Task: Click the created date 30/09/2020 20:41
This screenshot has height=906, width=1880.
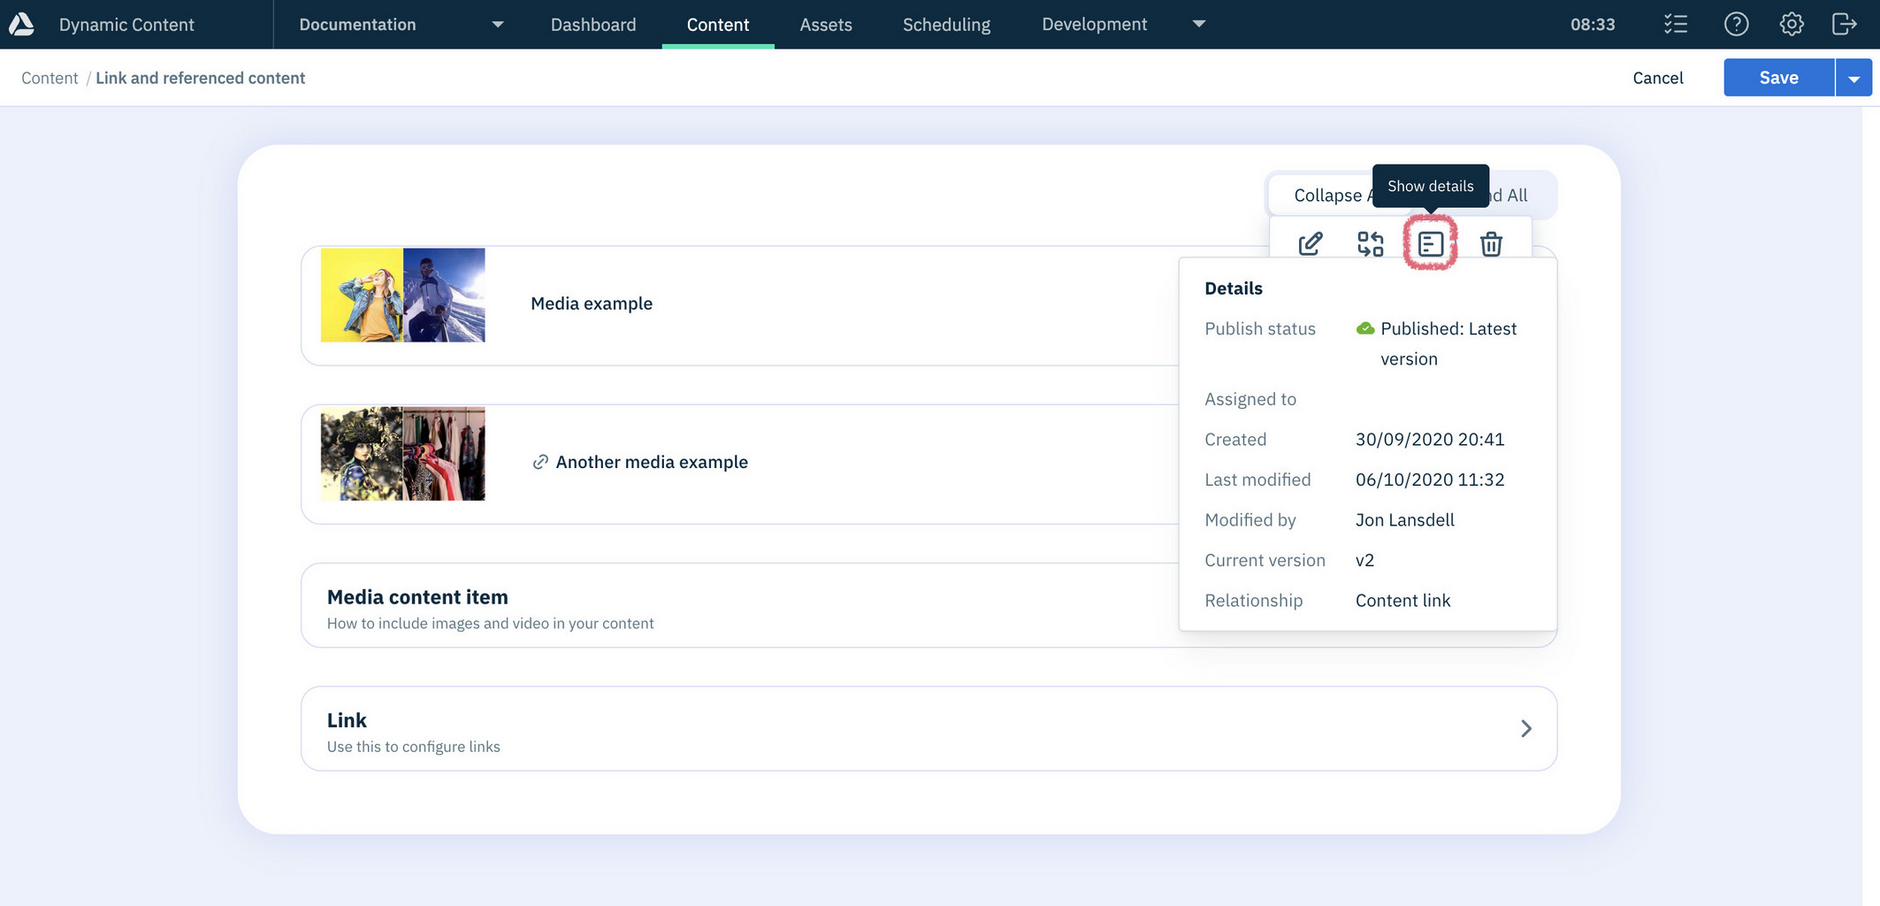Action: click(1430, 439)
